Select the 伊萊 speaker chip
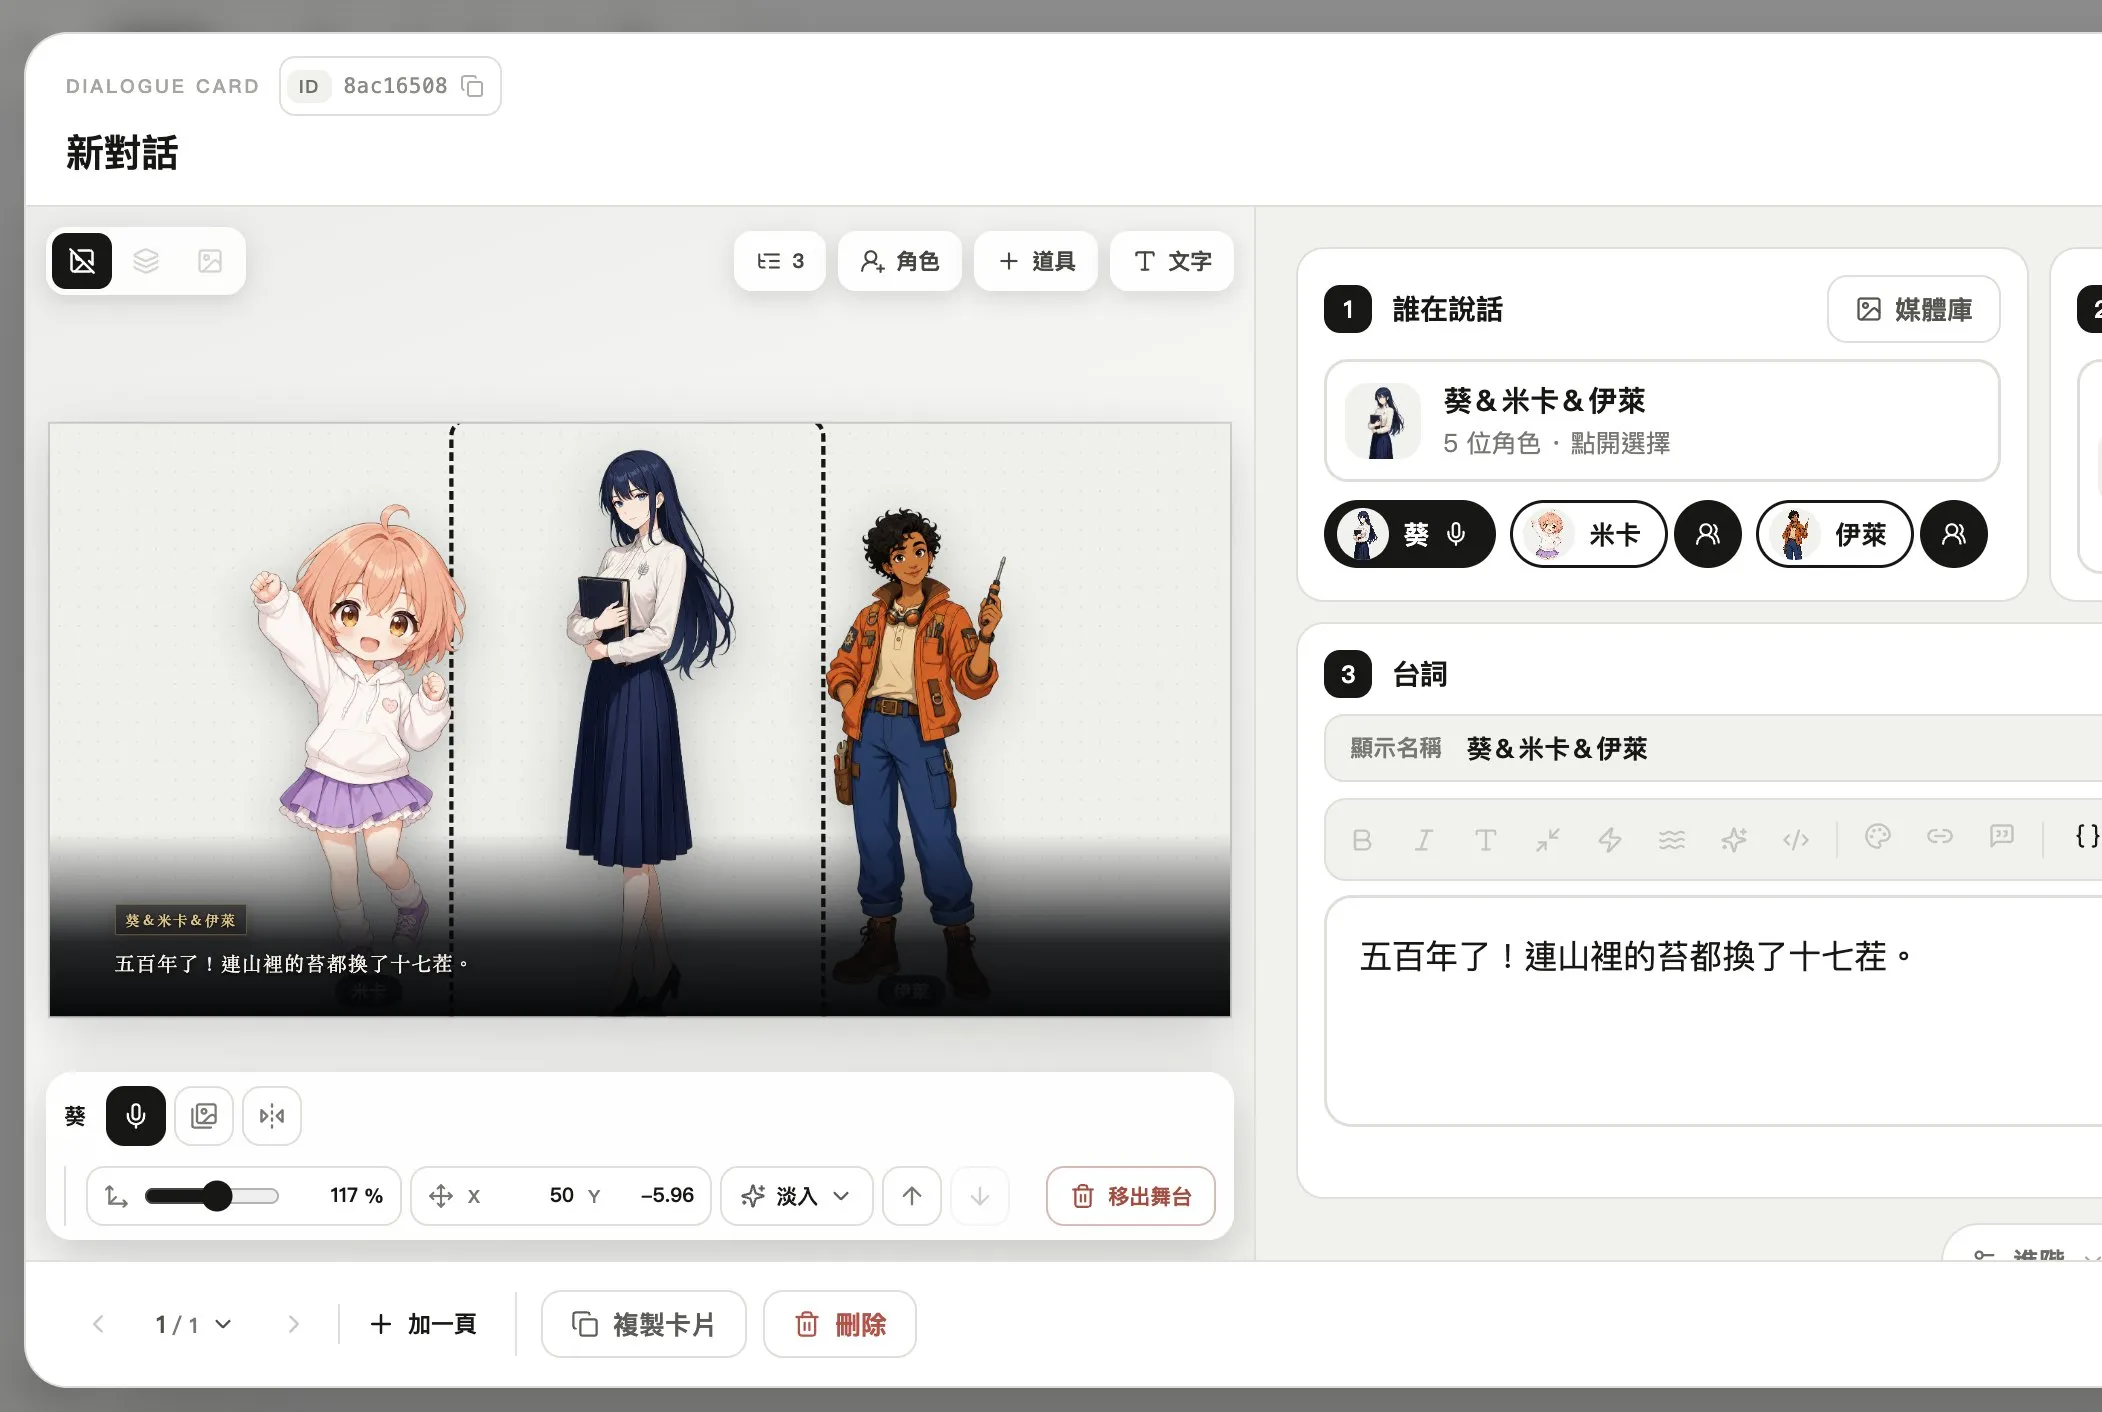The image size is (2102, 1412). click(1834, 534)
